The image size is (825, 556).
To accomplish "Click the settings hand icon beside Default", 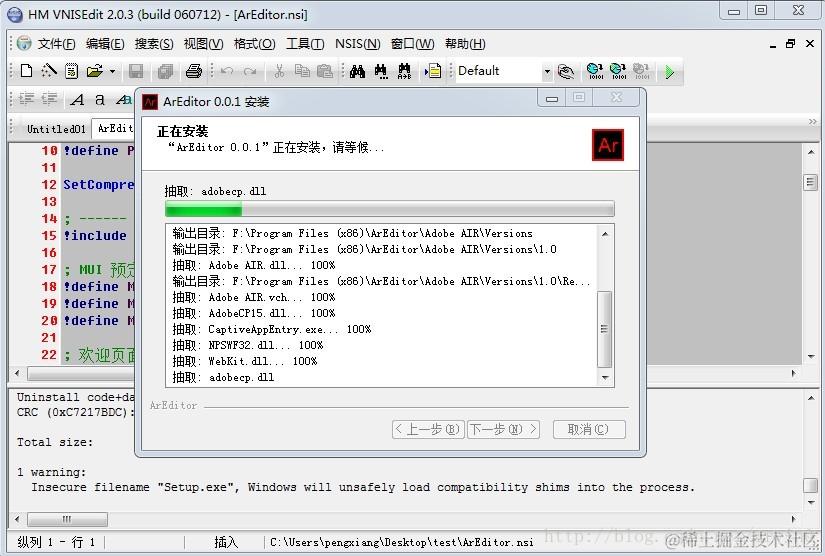I will pyautogui.click(x=566, y=71).
